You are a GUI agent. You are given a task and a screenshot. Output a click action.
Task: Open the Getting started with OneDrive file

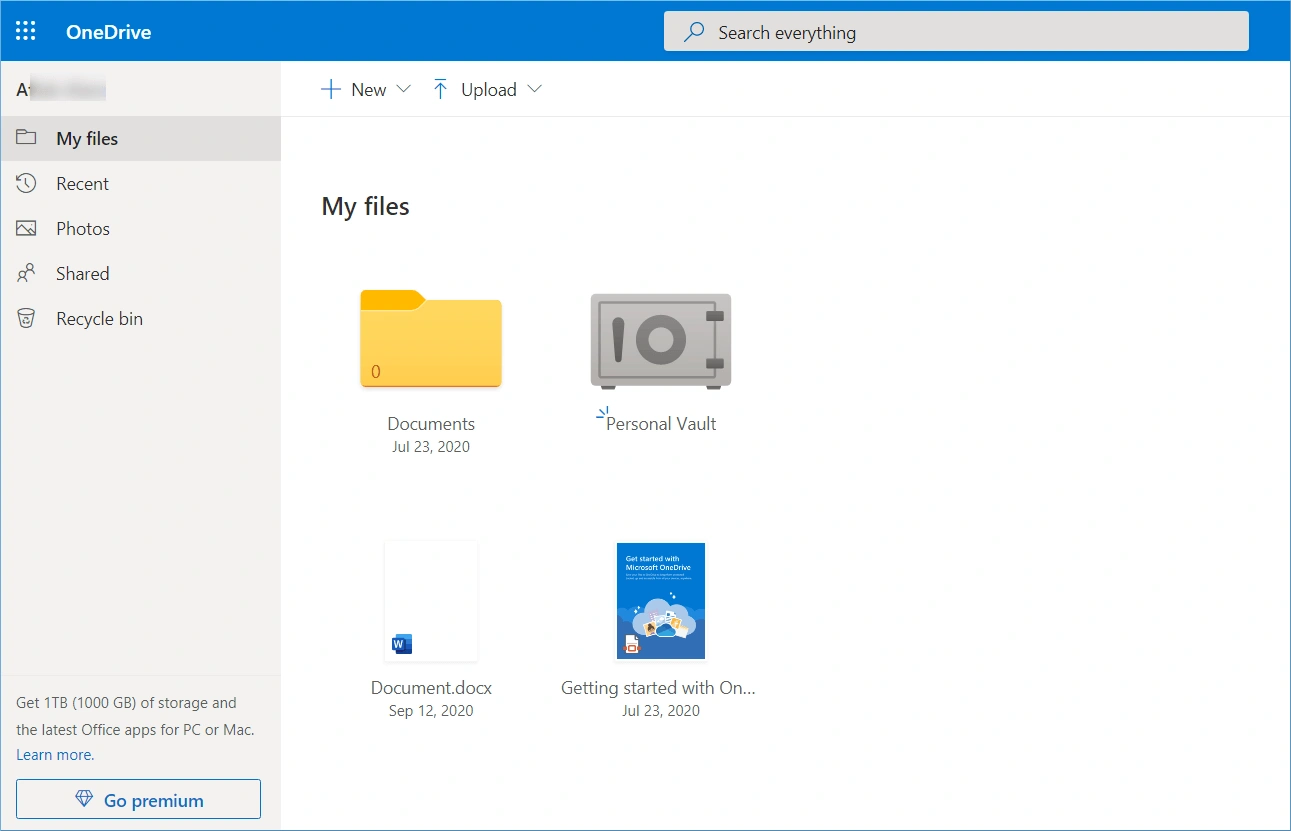660,600
